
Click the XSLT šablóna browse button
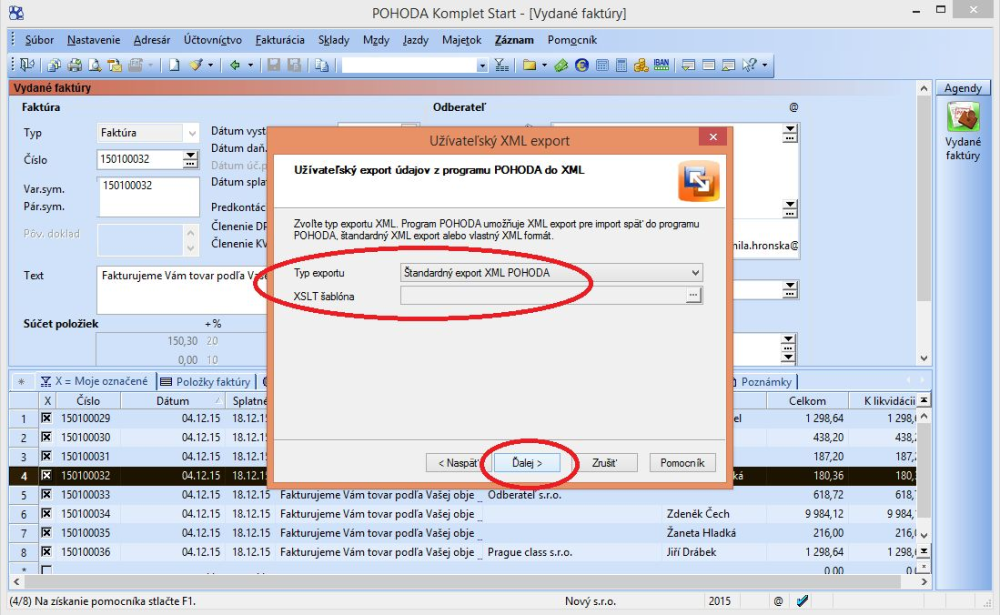(693, 295)
